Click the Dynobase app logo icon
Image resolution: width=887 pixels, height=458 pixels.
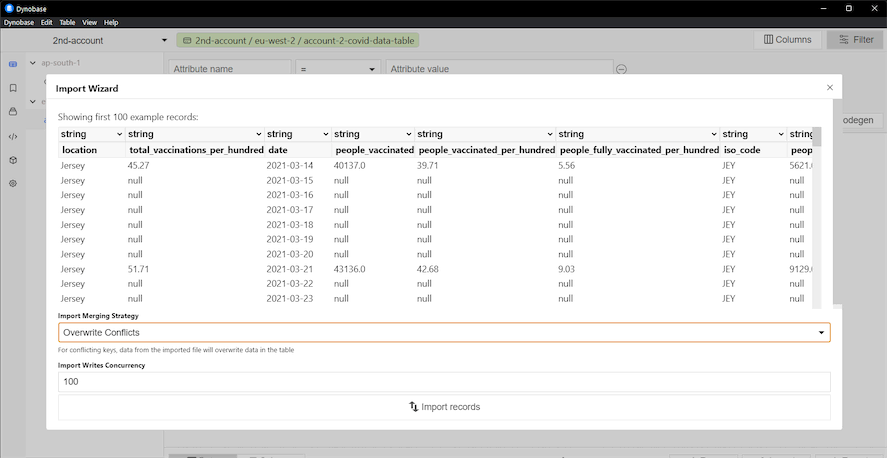click(8, 8)
